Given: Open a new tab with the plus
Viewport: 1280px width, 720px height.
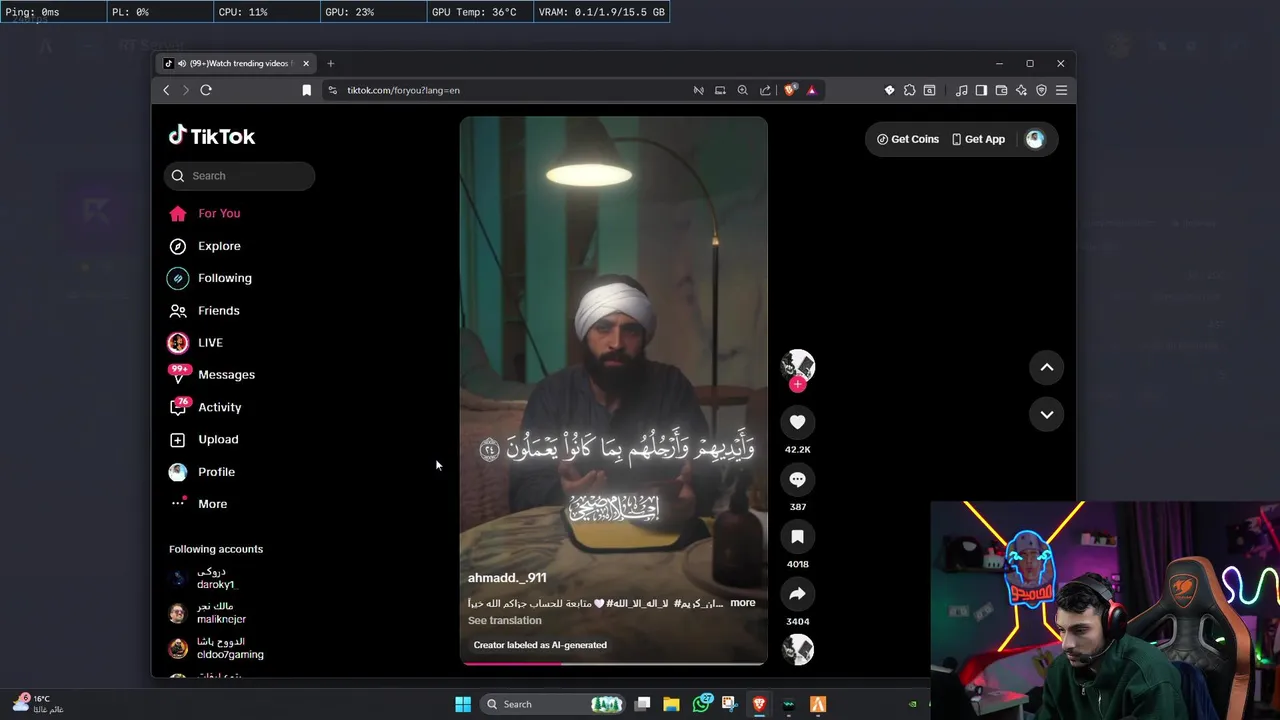Looking at the screenshot, I should pos(330,63).
